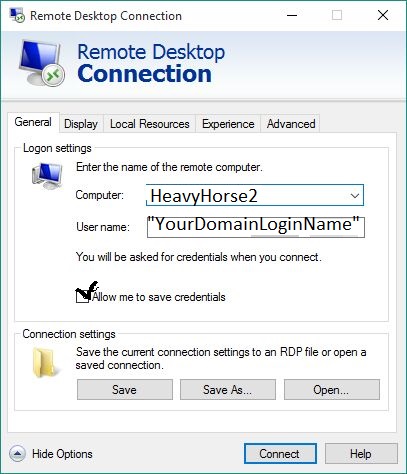Click the large Remote Desktop Connection banner icon

[x=42, y=63]
